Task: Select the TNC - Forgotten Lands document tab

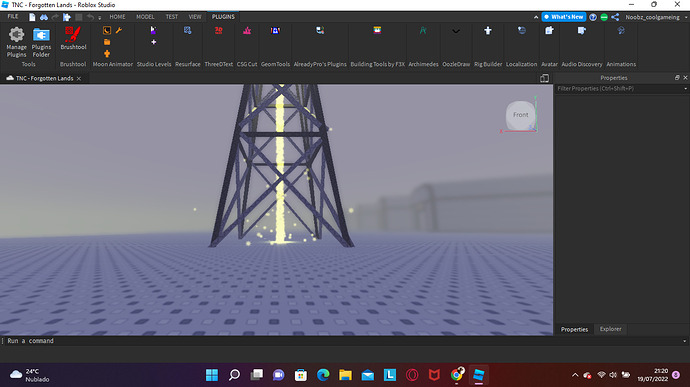Action: coord(44,78)
